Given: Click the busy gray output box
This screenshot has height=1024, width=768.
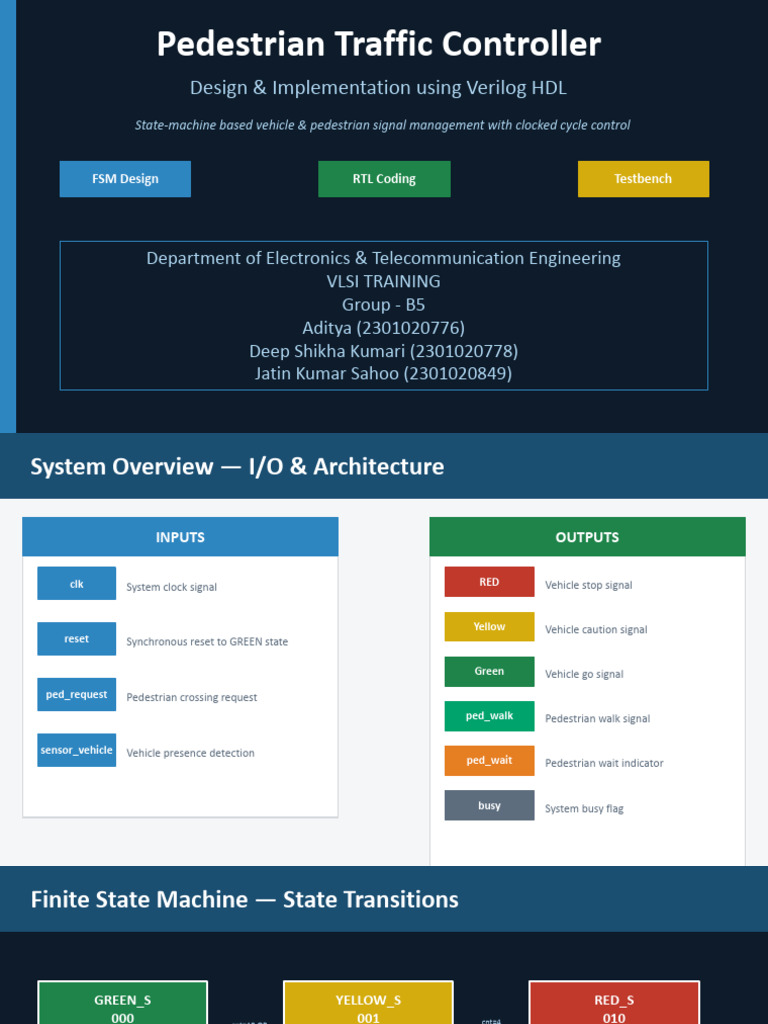Looking at the screenshot, I should click(489, 805).
